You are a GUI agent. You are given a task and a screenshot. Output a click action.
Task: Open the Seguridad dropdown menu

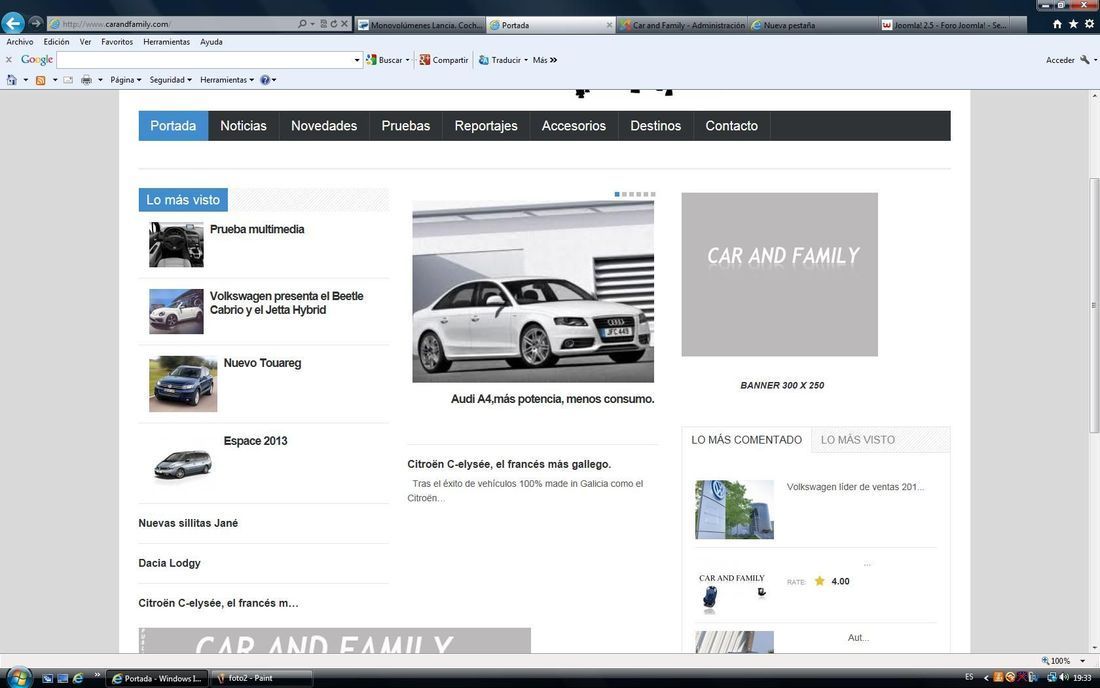(170, 80)
